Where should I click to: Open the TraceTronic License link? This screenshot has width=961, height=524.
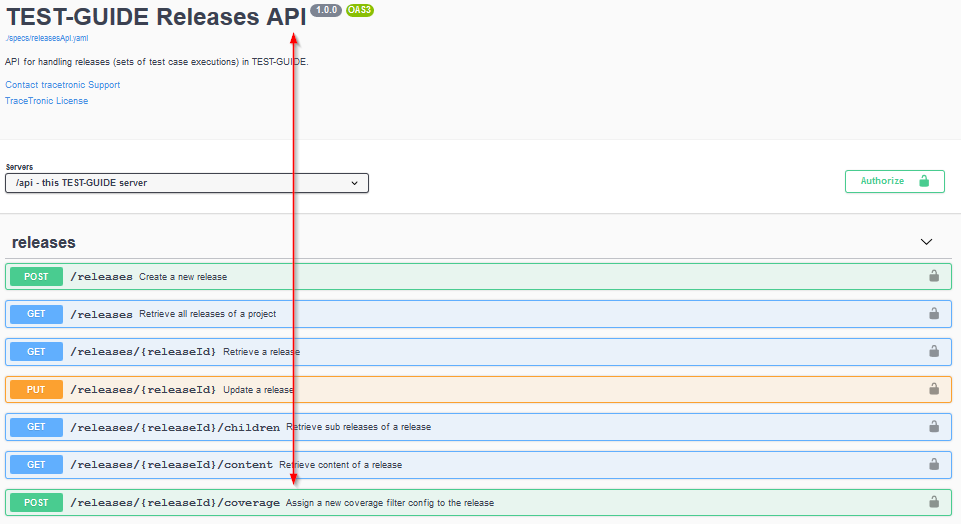click(47, 101)
